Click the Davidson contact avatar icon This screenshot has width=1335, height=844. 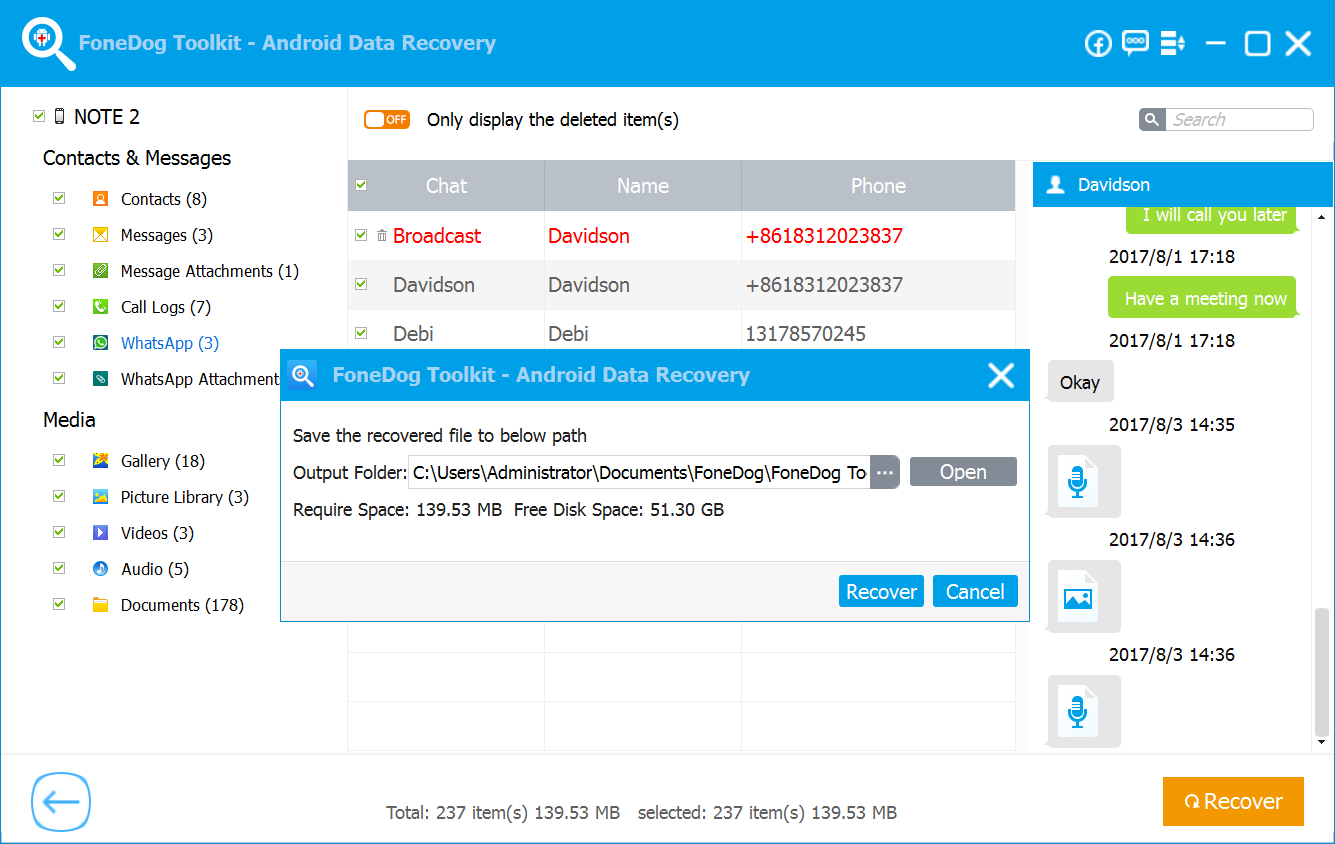(x=1055, y=185)
